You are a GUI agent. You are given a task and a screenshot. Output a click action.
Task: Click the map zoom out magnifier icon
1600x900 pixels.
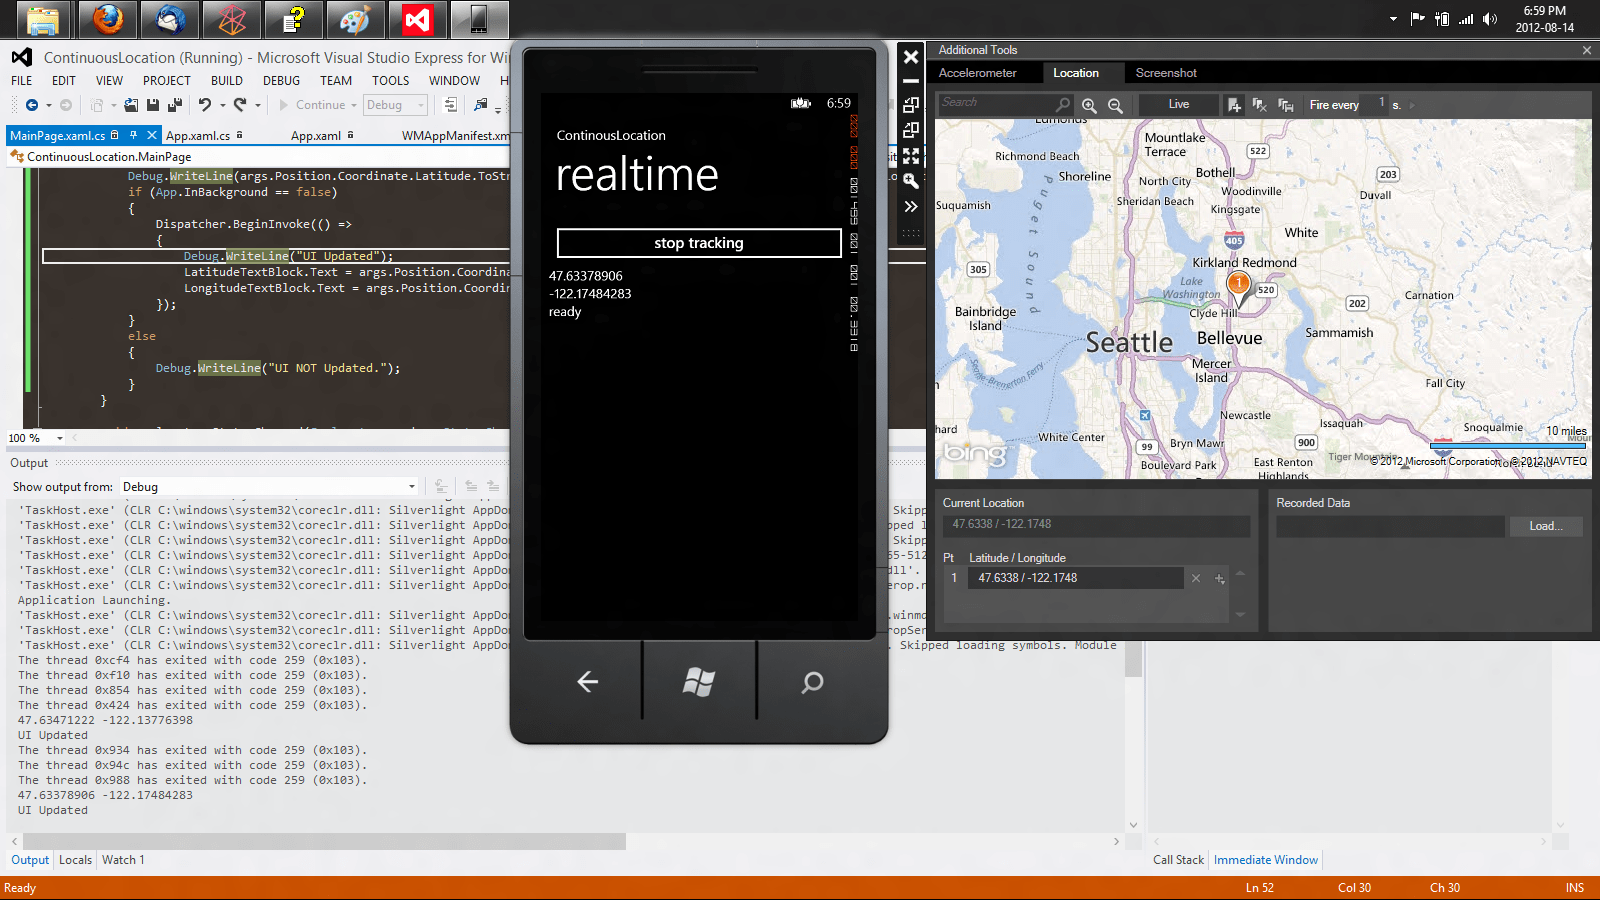click(x=1115, y=105)
